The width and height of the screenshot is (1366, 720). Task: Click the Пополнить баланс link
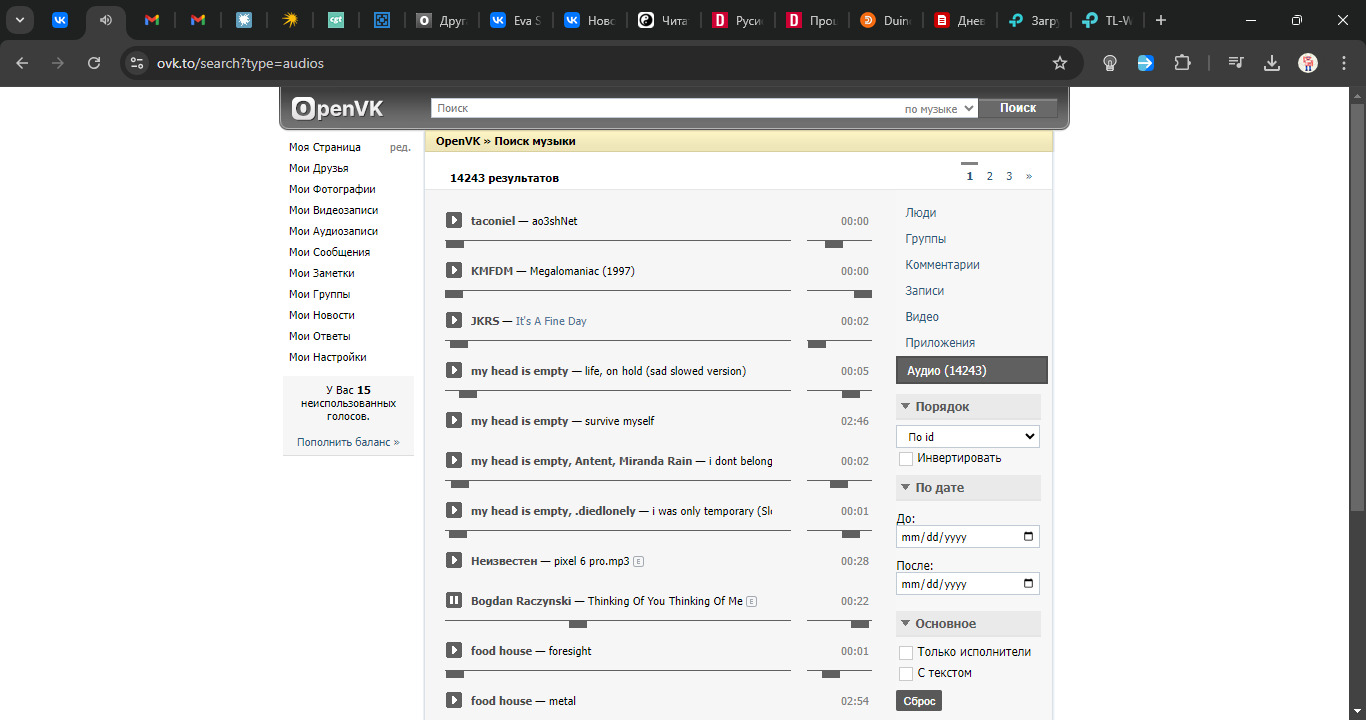pos(347,442)
